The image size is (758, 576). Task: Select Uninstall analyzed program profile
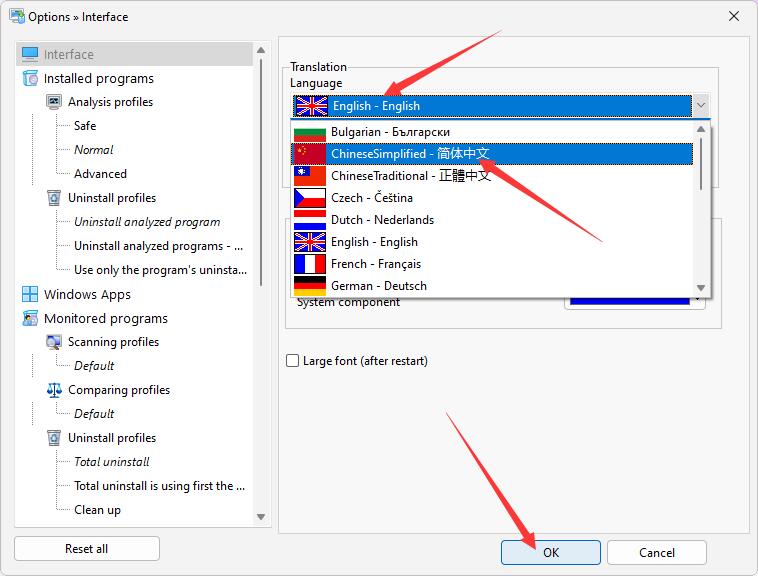147,222
